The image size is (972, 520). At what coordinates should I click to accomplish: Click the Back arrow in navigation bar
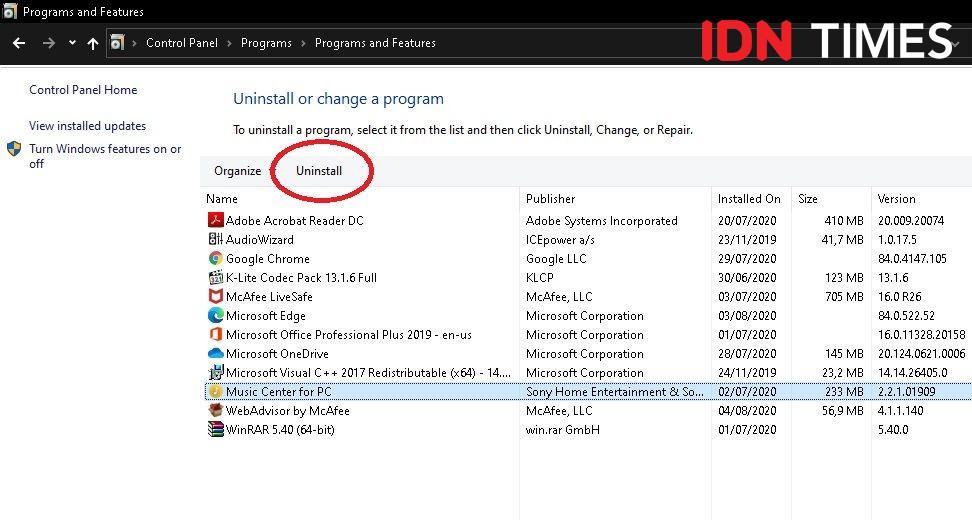click(19, 43)
